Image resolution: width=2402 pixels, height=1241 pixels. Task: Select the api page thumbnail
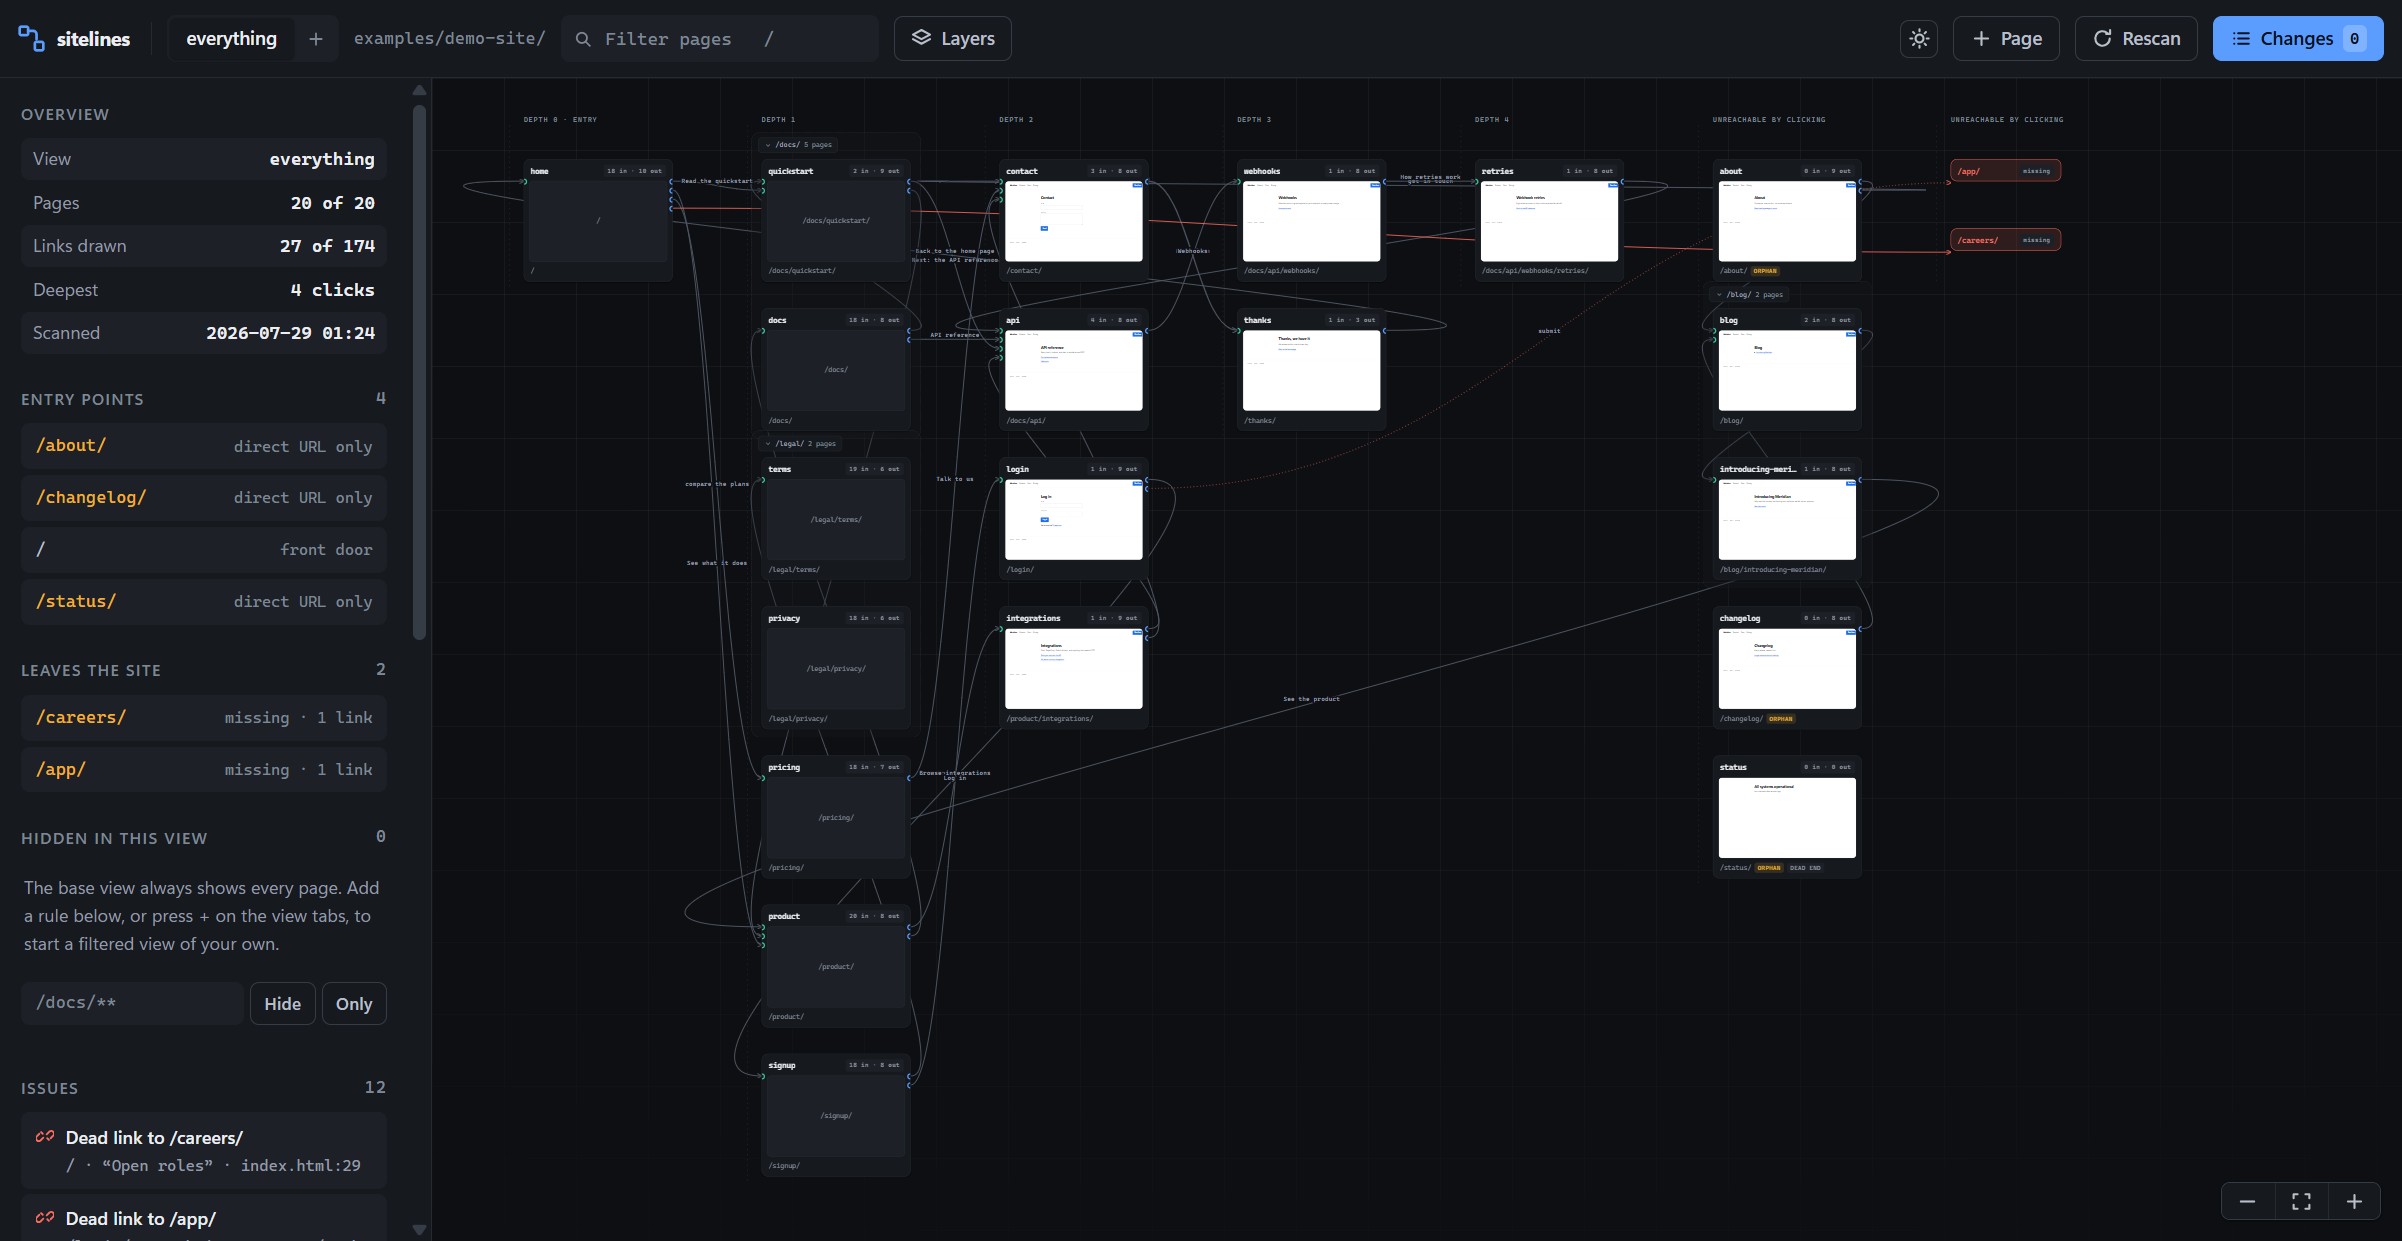pos(1073,370)
